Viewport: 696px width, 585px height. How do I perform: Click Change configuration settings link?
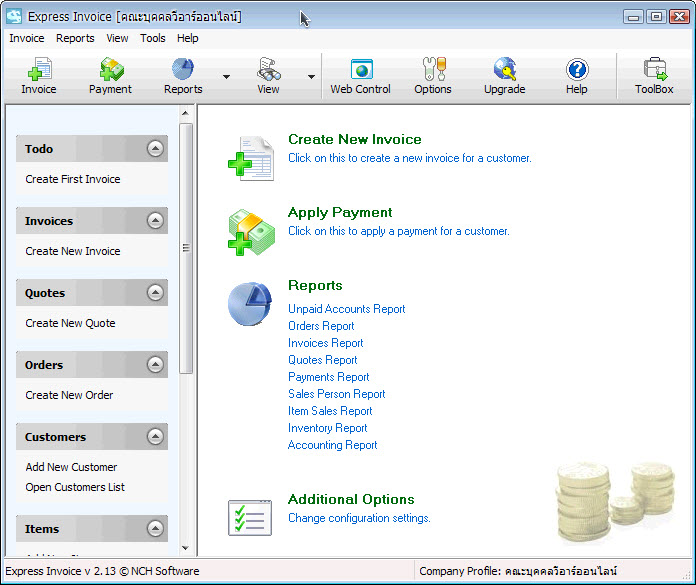(359, 518)
